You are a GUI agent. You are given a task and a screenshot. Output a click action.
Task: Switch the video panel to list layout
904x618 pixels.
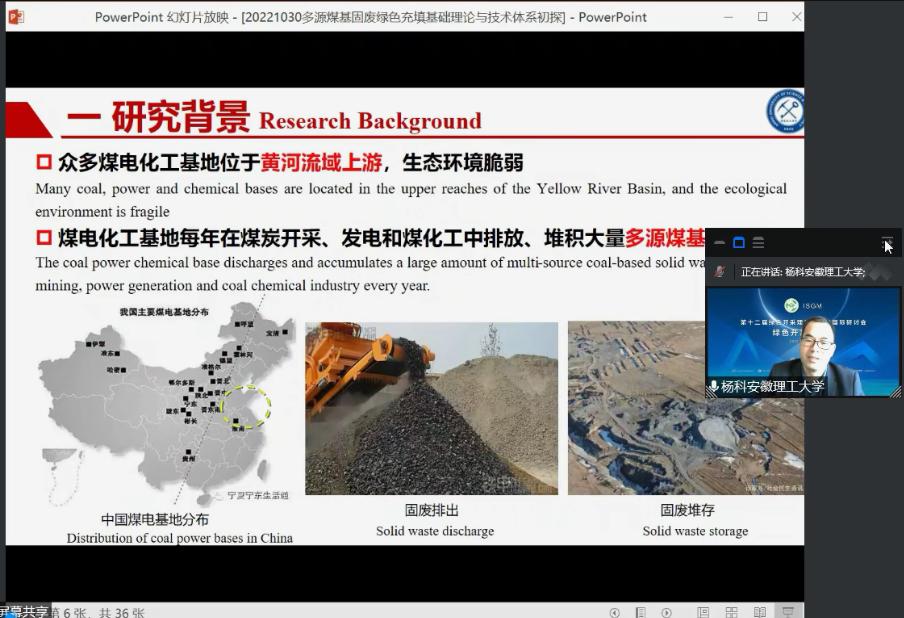point(758,243)
